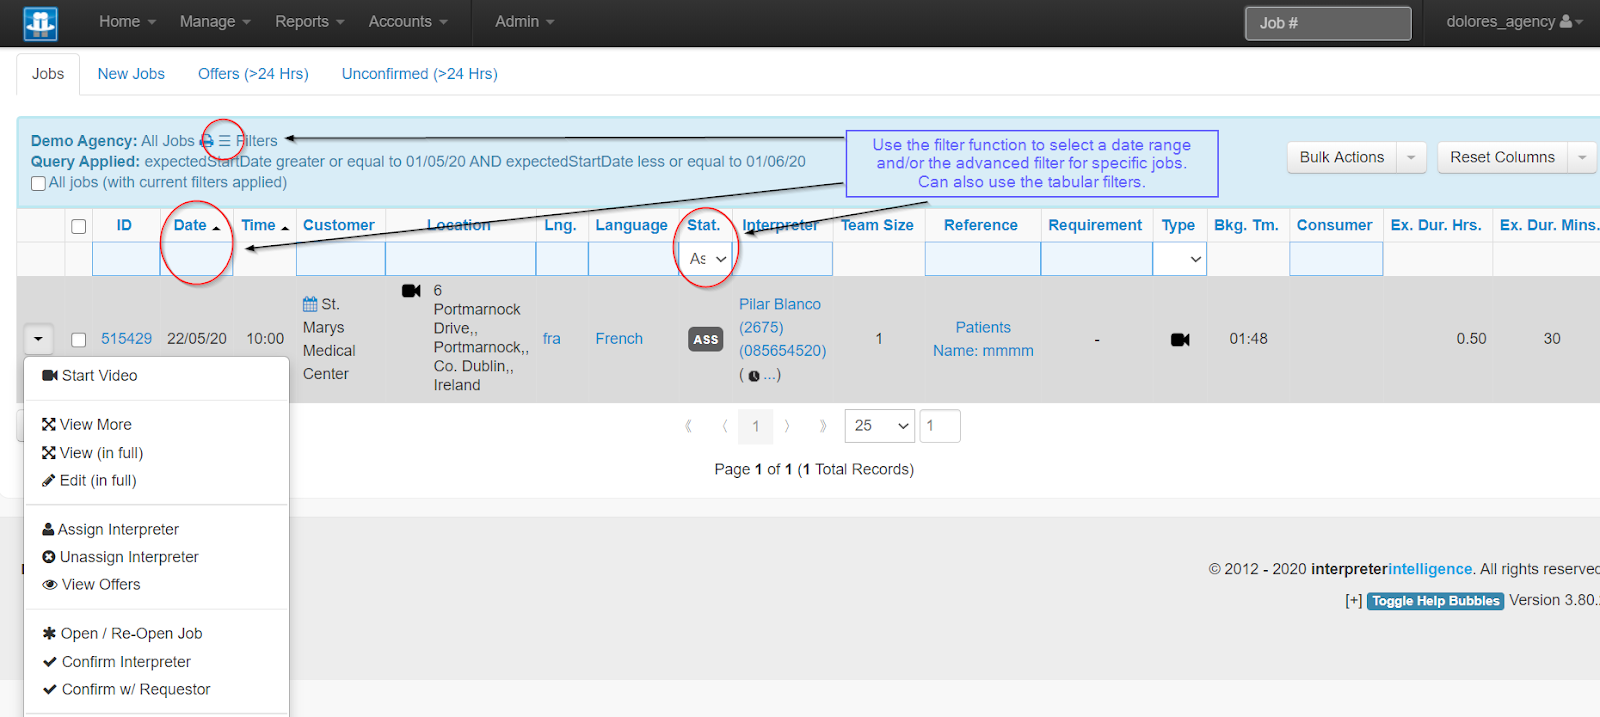
Task: Open job ID 515429 link
Action: (x=126, y=339)
